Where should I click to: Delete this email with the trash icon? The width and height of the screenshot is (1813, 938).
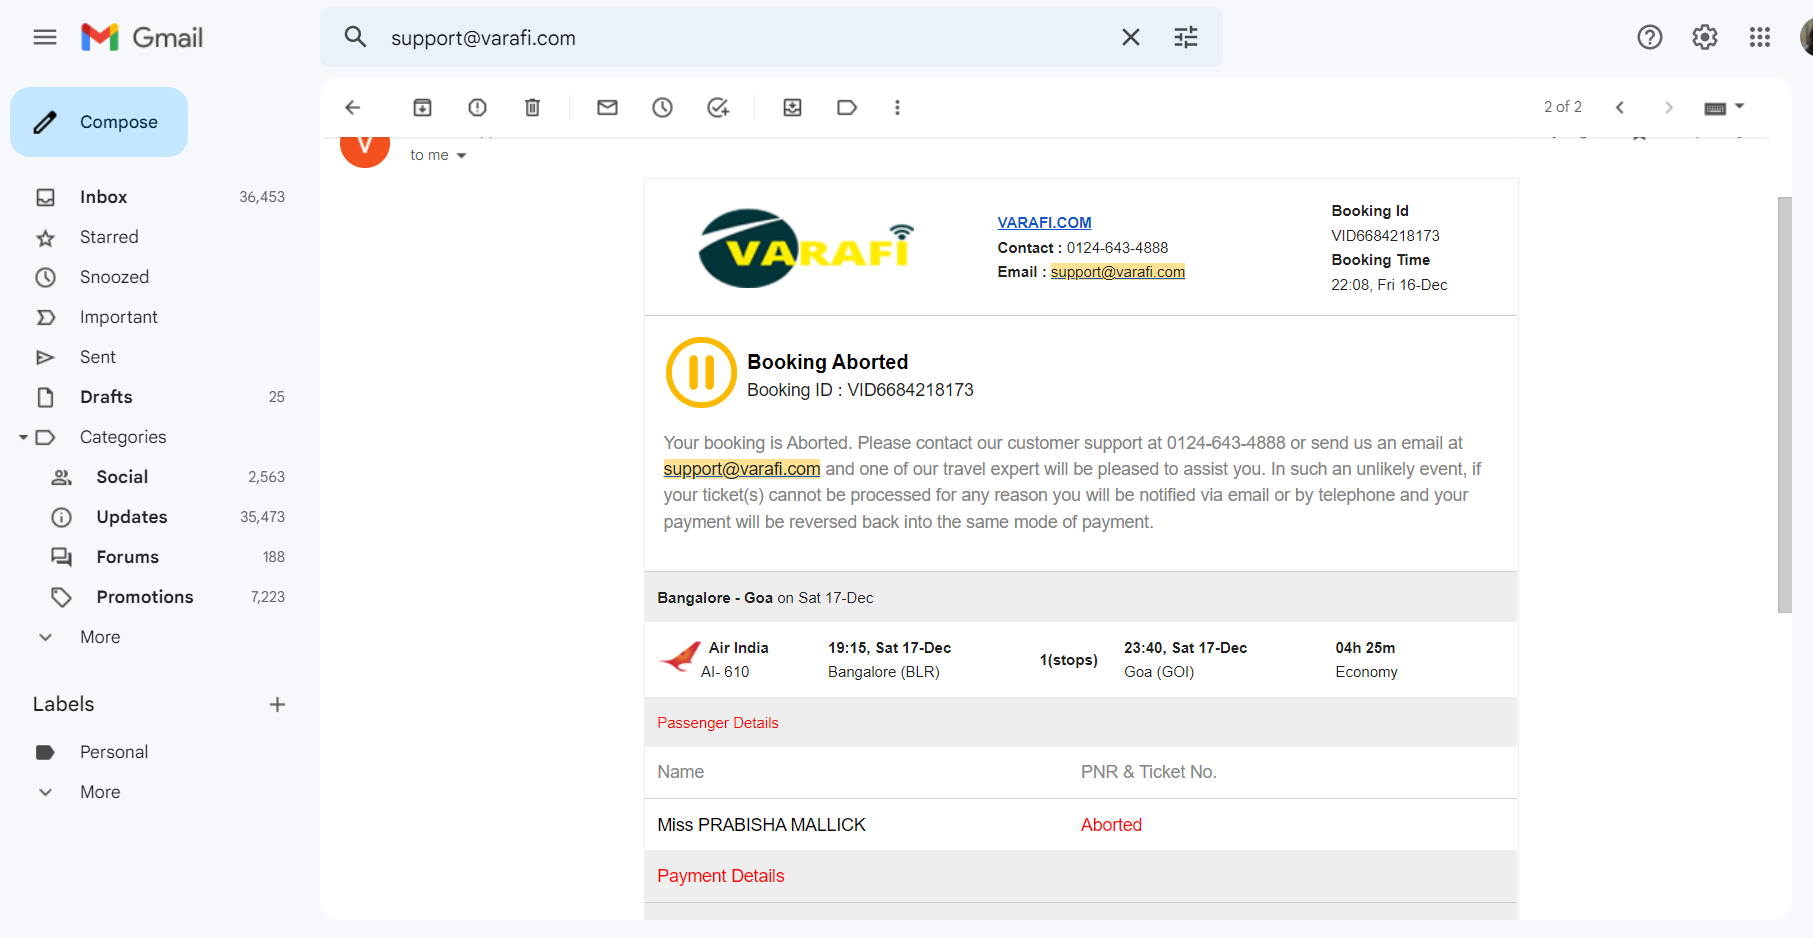click(x=532, y=107)
